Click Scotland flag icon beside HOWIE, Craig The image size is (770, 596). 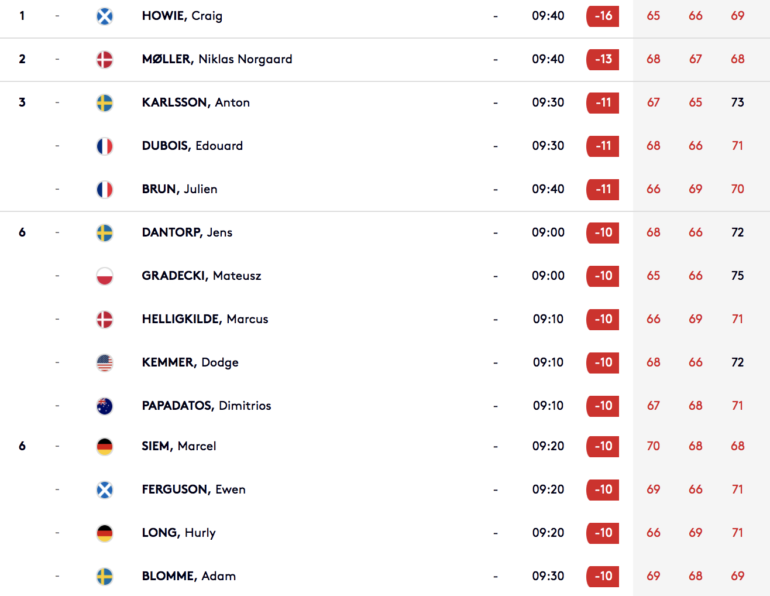[105, 16]
